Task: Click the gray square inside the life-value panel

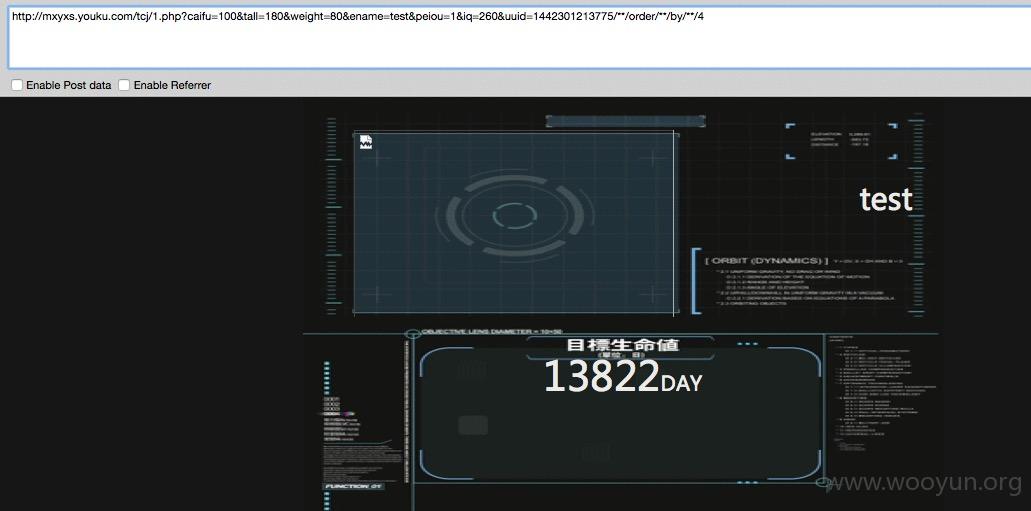Action: point(473,426)
